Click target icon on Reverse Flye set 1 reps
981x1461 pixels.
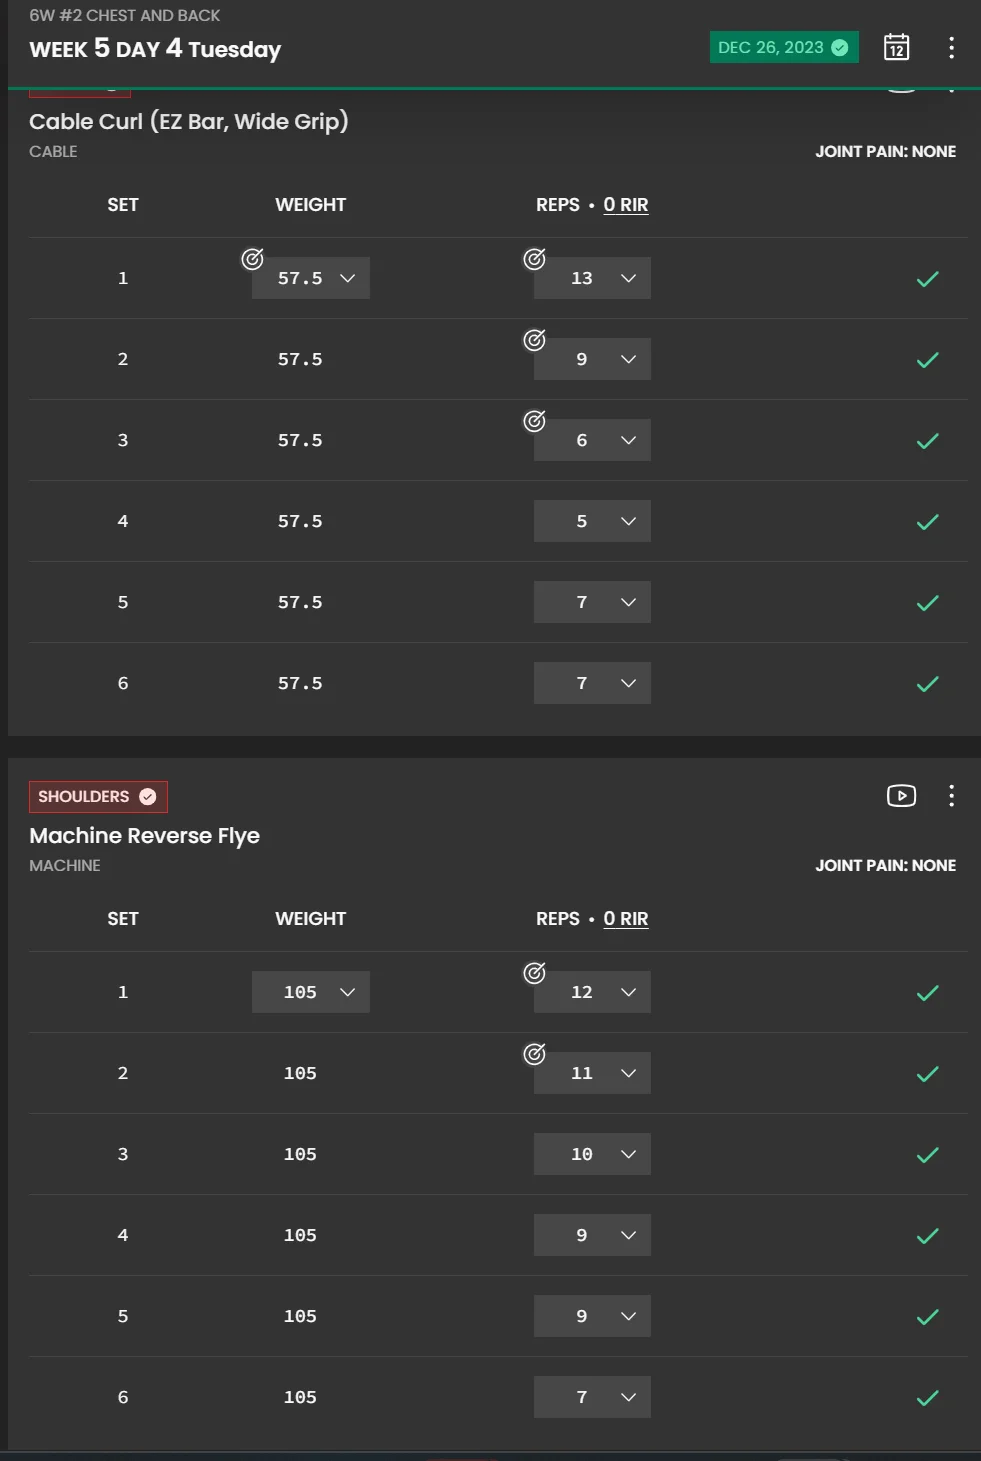point(535,973)
